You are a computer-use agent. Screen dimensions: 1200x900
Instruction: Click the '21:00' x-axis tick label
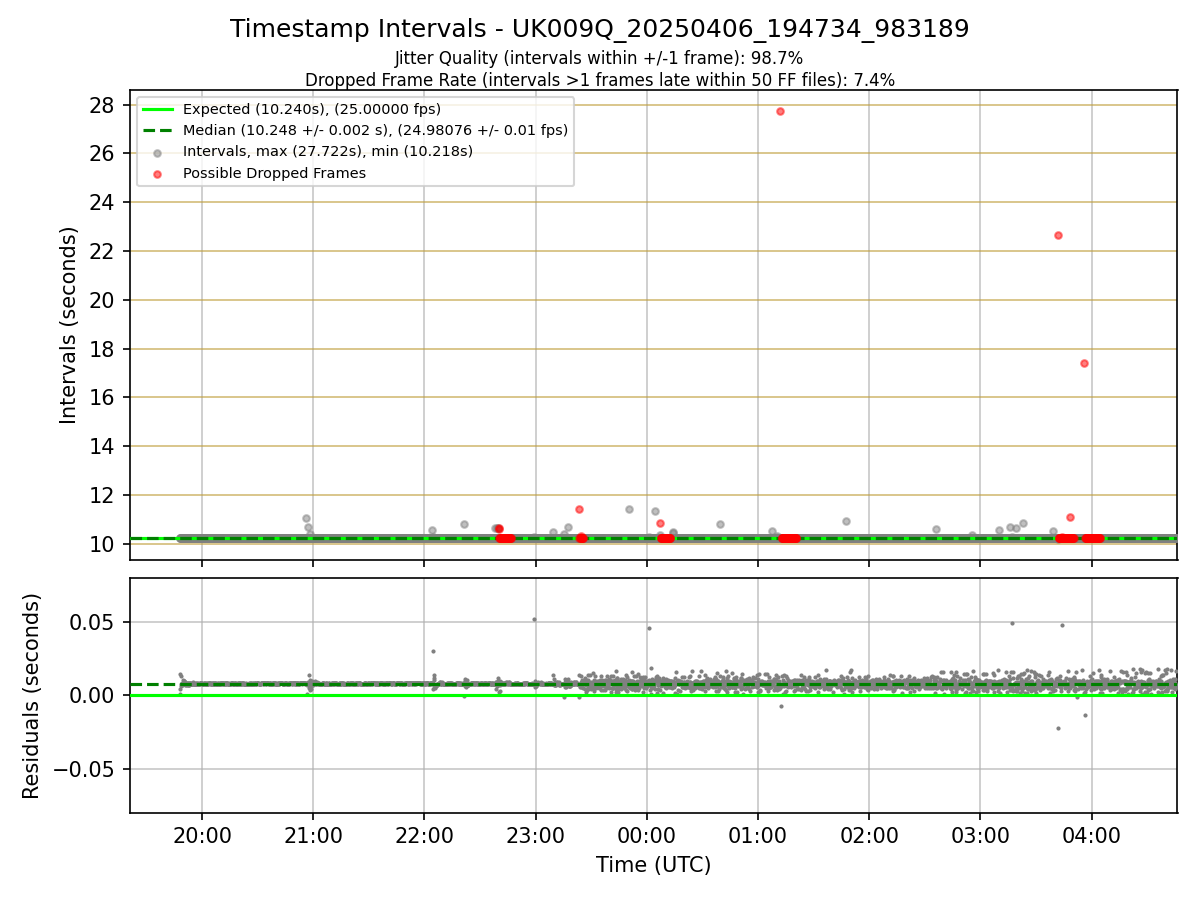(x=313, y=834)
